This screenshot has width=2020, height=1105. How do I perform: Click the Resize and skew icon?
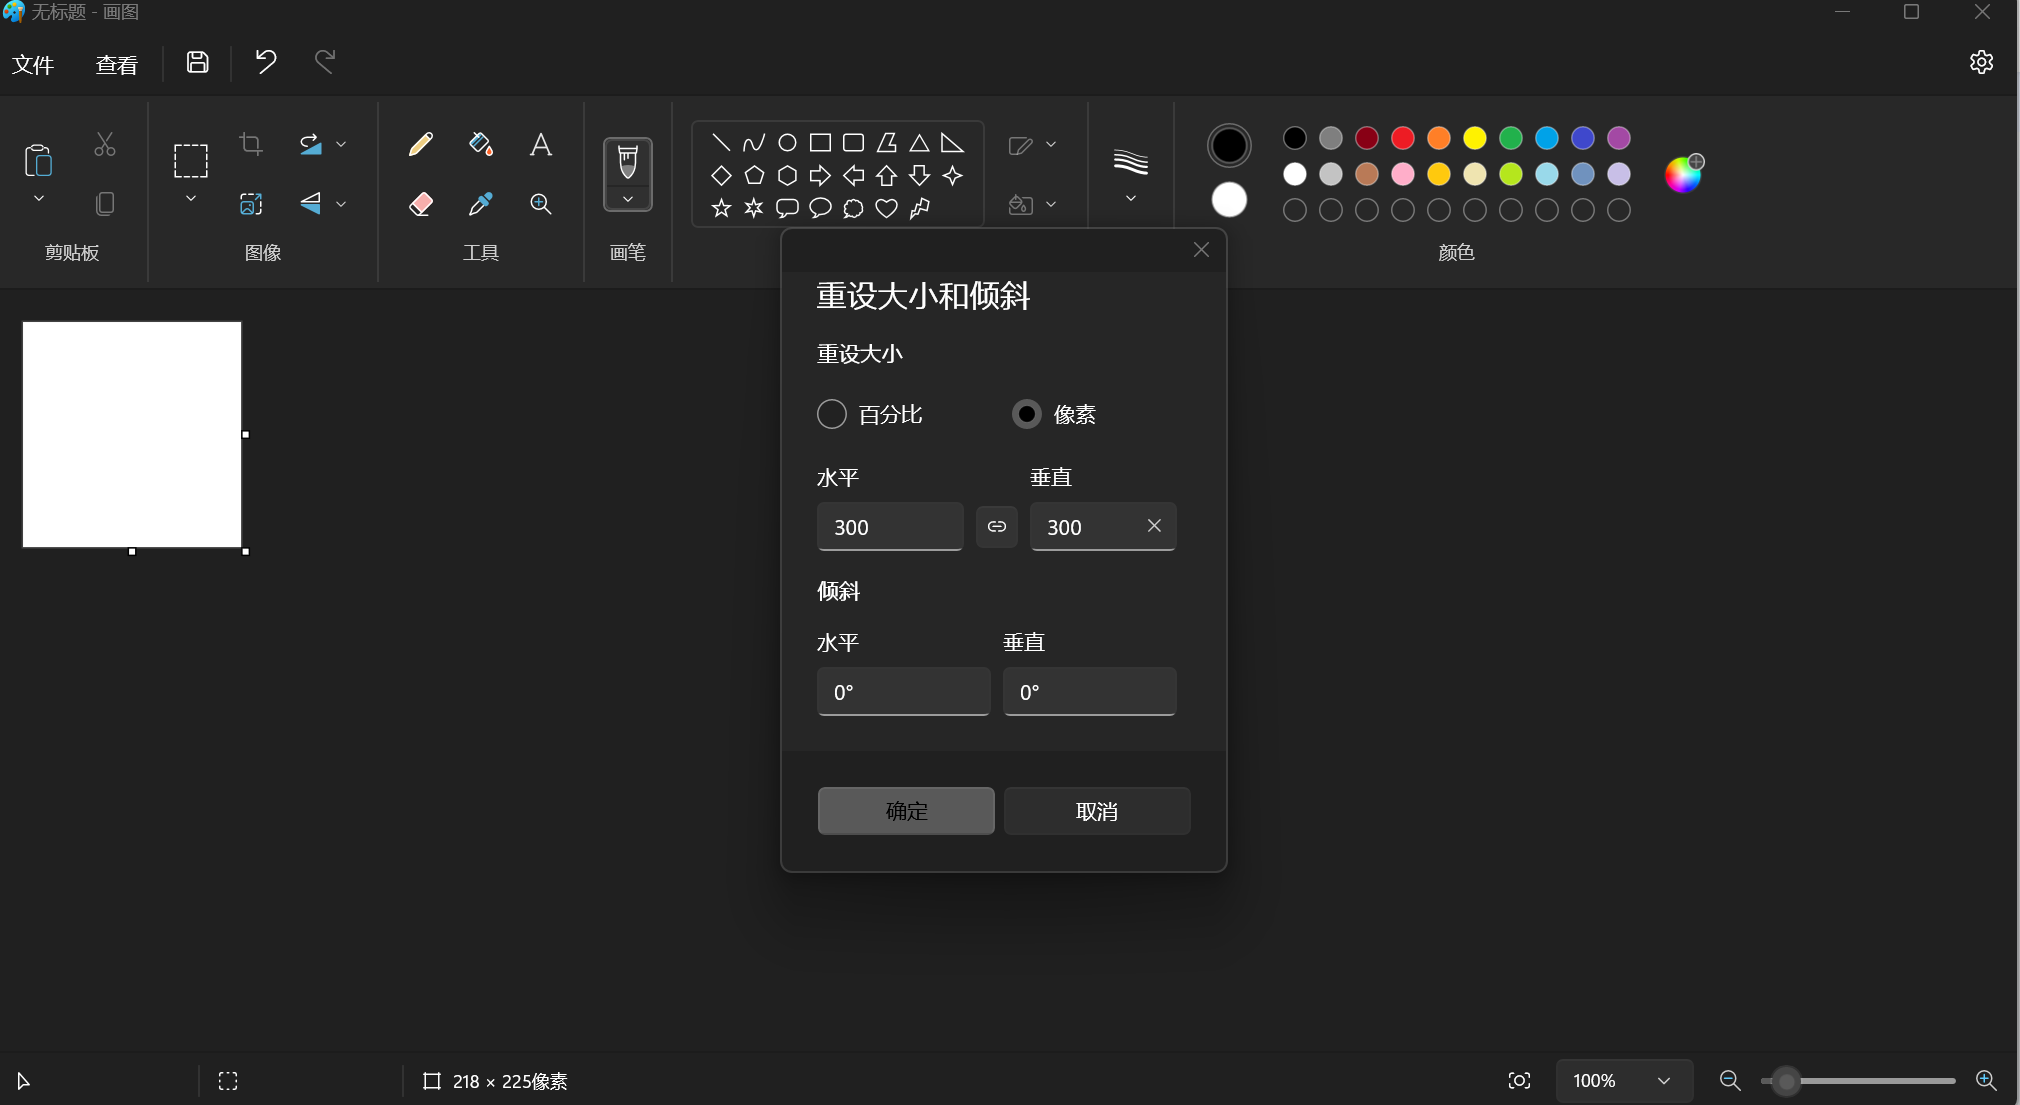[x=251, y=204]
